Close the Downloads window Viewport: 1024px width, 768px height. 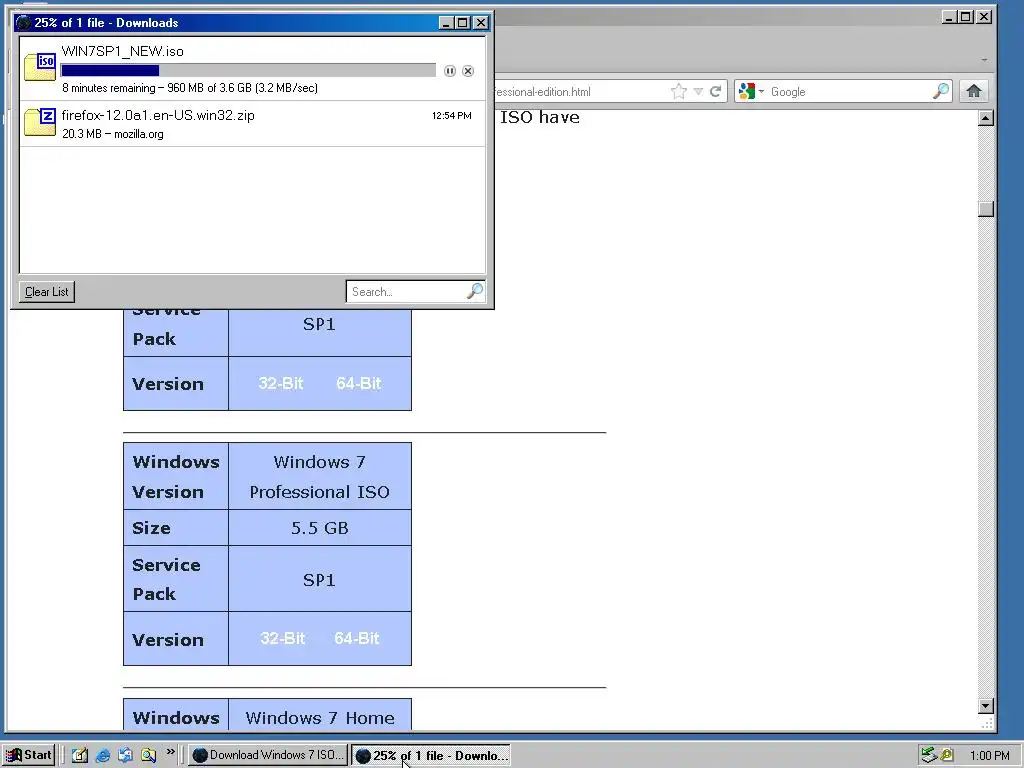coord(481,23)
